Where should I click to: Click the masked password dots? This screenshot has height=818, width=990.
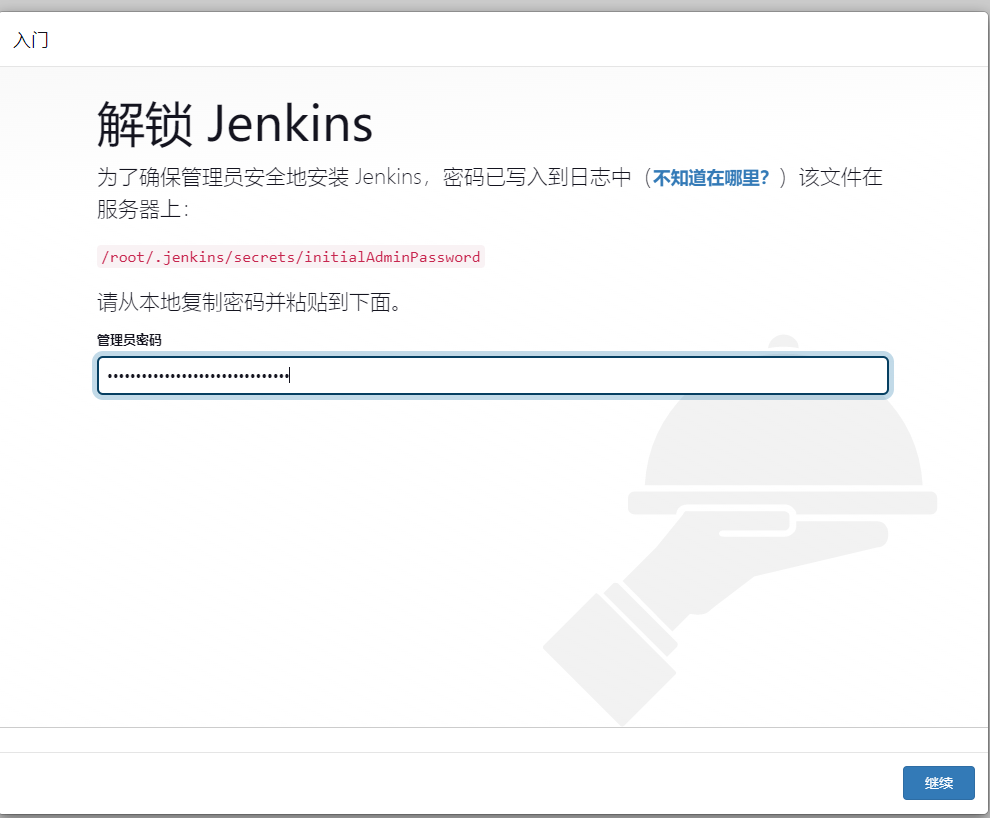(x=197, y=376)
